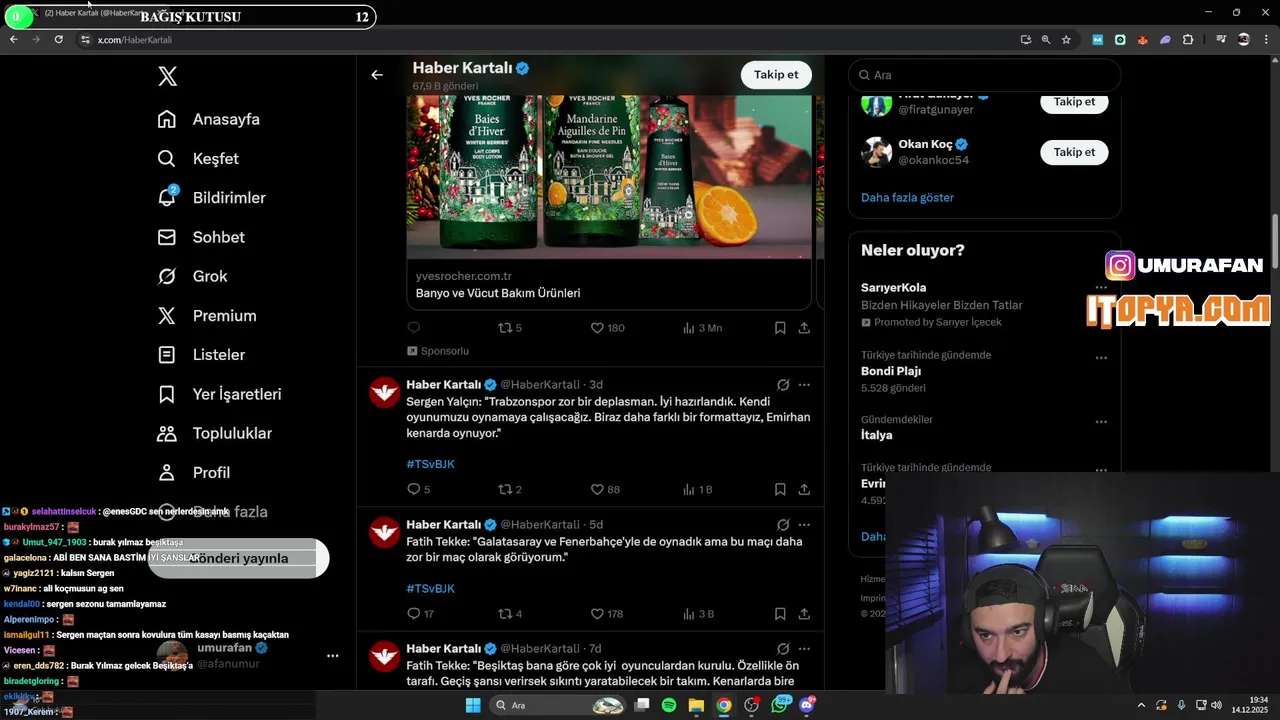
Task: Open more options for İtalya trend
Action: coord(1101,422)
